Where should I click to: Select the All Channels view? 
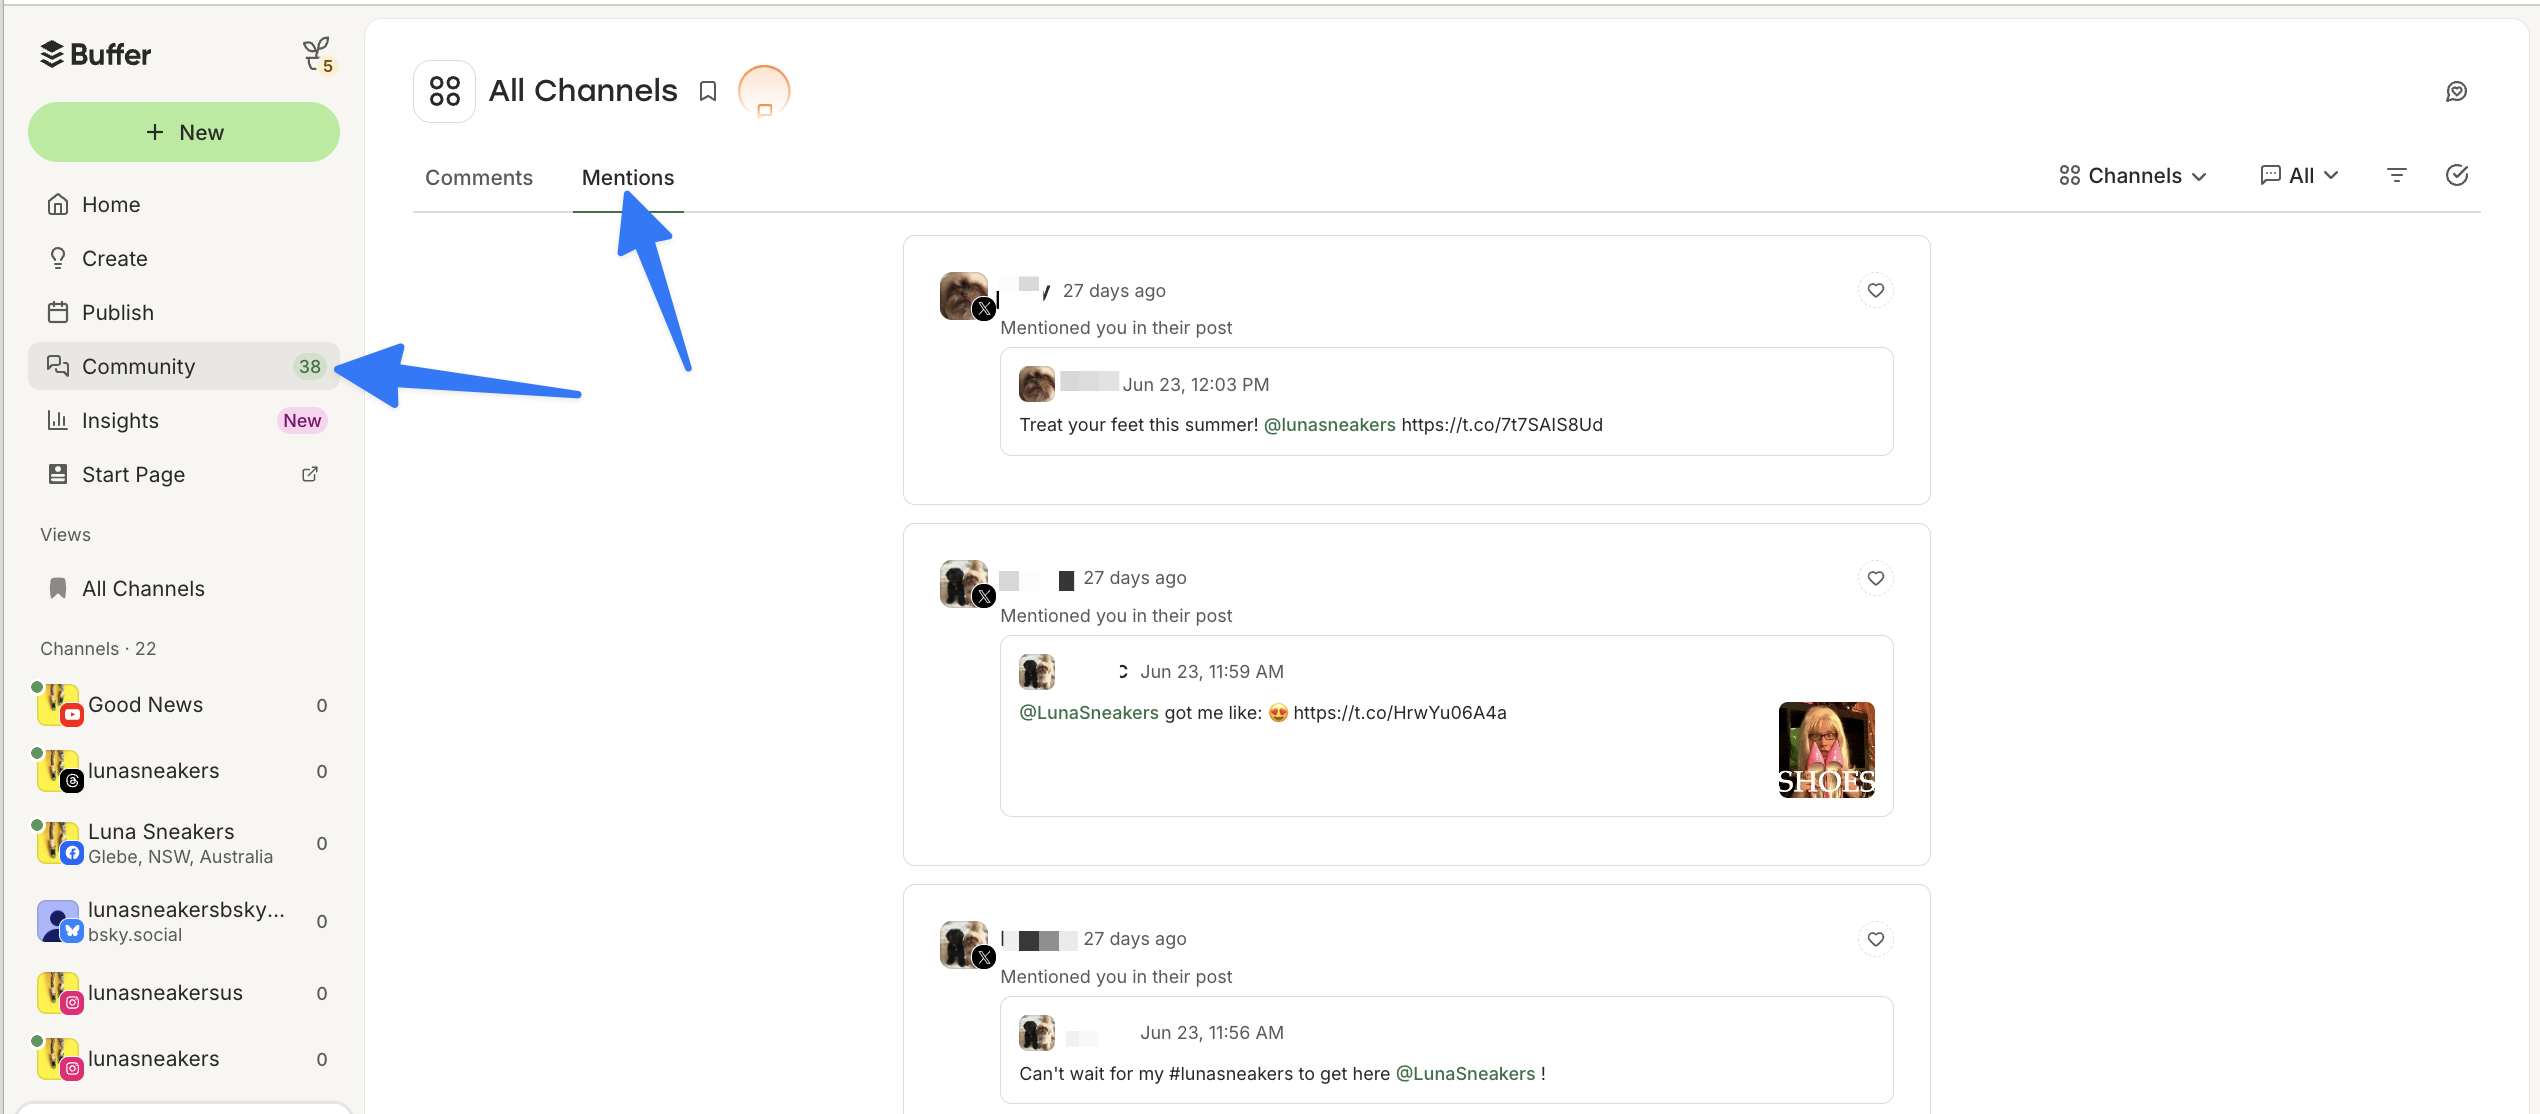[184, 588]
